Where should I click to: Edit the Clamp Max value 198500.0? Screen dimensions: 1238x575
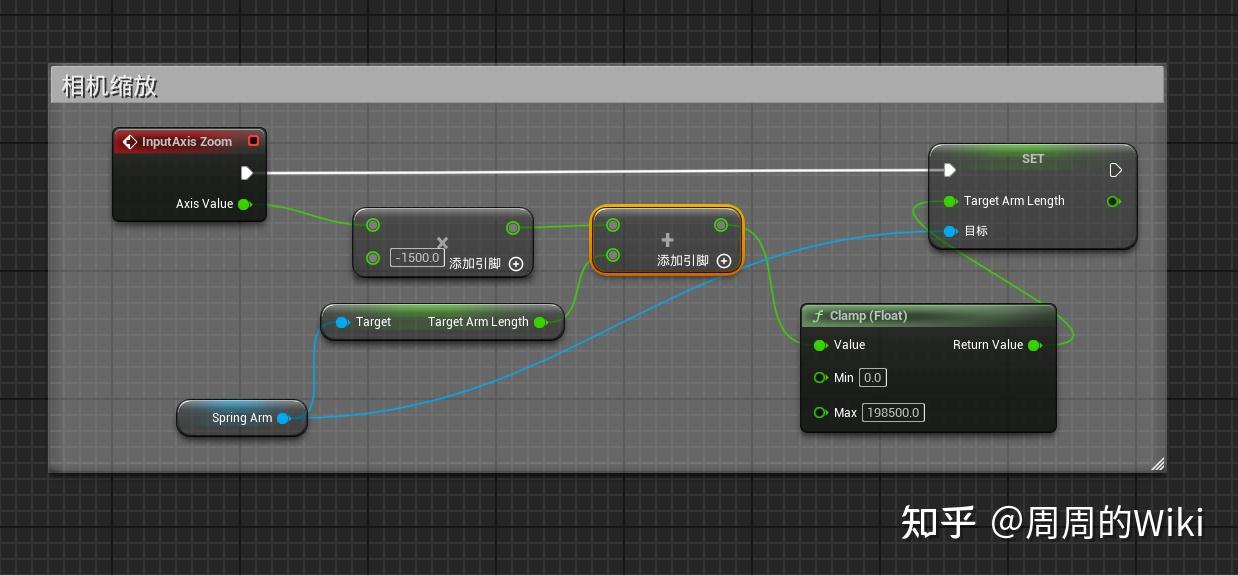tap(894, 413)
